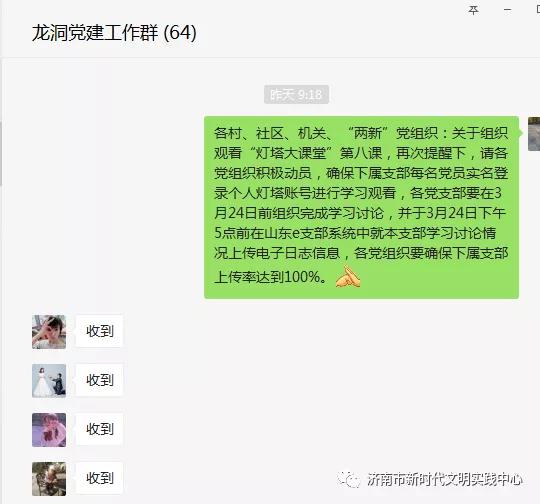Select 收到 reply beside the bottom avatar
The image size is (540, 504).
pyautogui.click(x=100, y=478)
